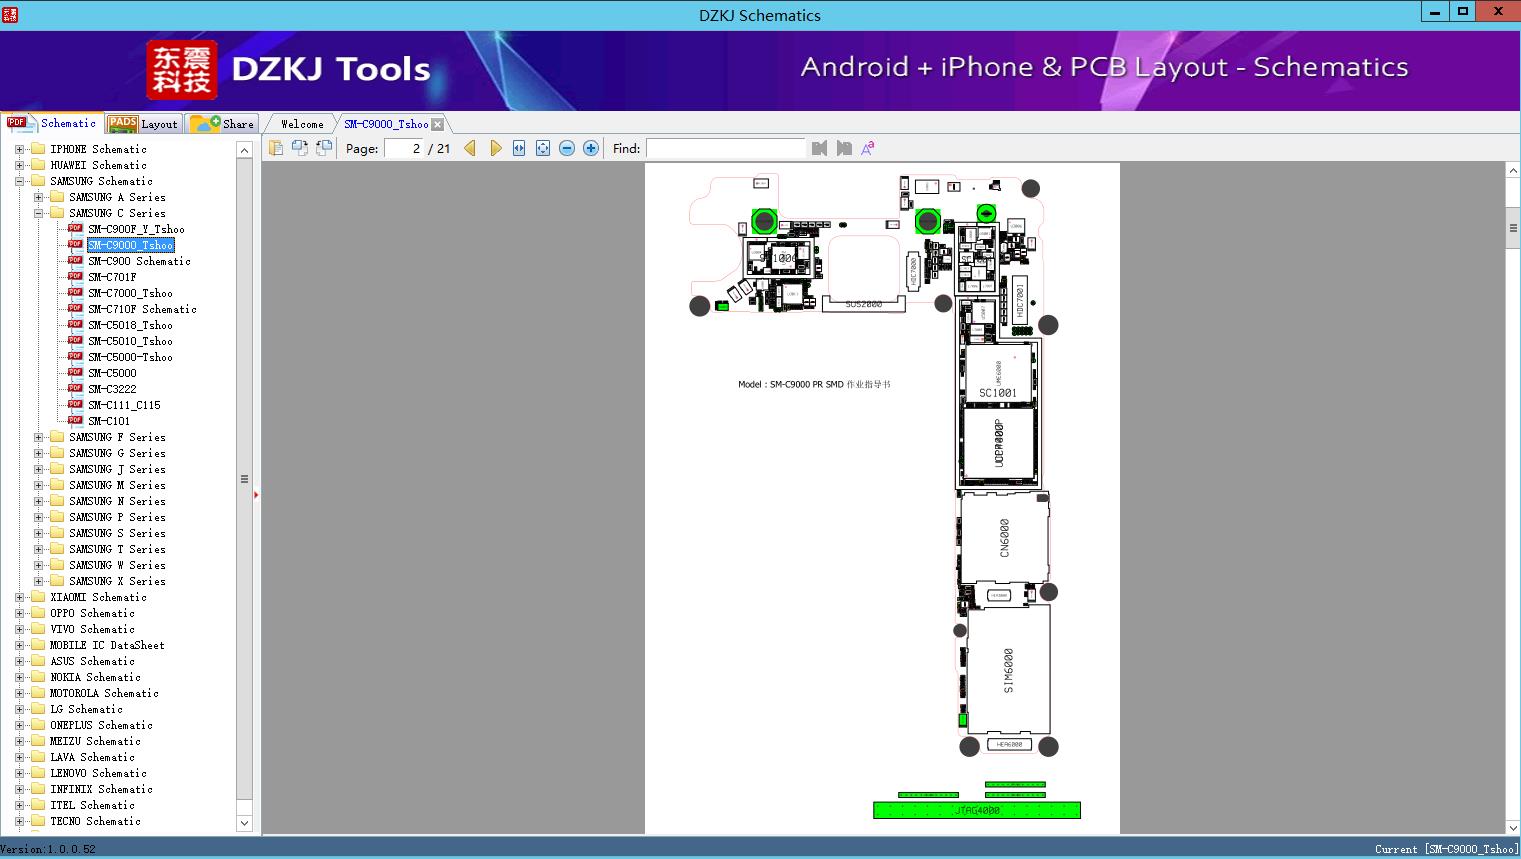Select VIVO Schematic in tree
The width and height of the screenshot is (1521, 859).
coord(92,629)
